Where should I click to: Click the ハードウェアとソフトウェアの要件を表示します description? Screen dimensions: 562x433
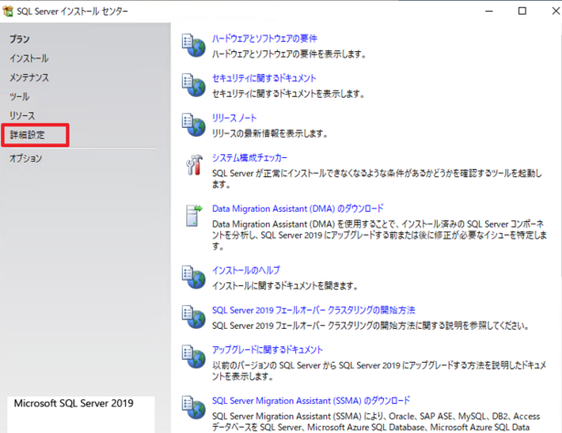point(289,54)
